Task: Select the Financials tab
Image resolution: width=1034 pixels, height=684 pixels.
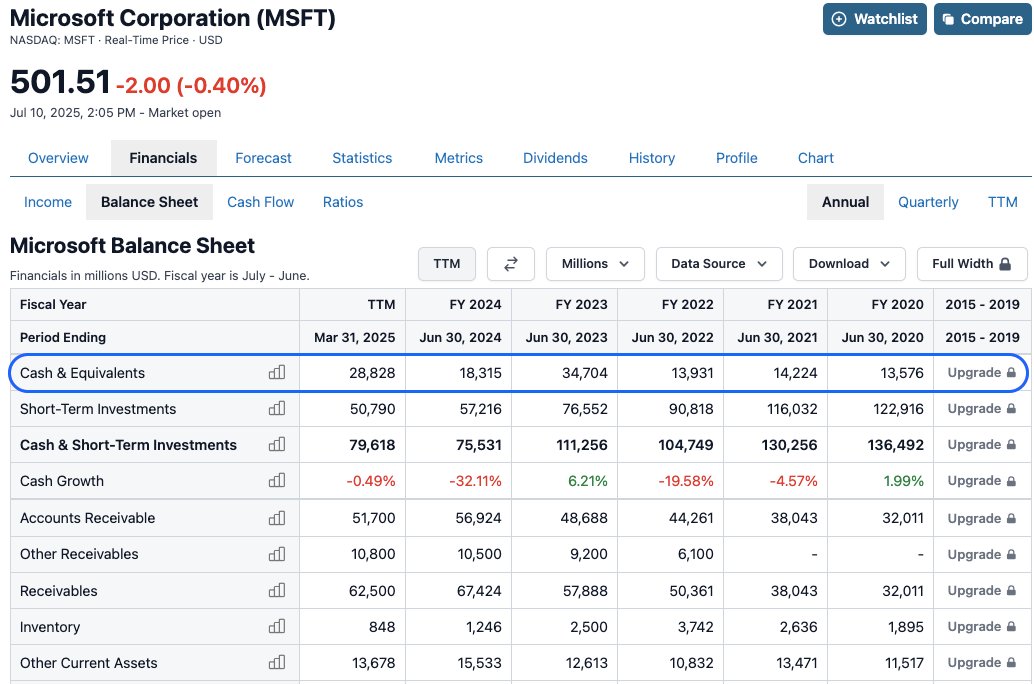Action: tap(164, 158)
